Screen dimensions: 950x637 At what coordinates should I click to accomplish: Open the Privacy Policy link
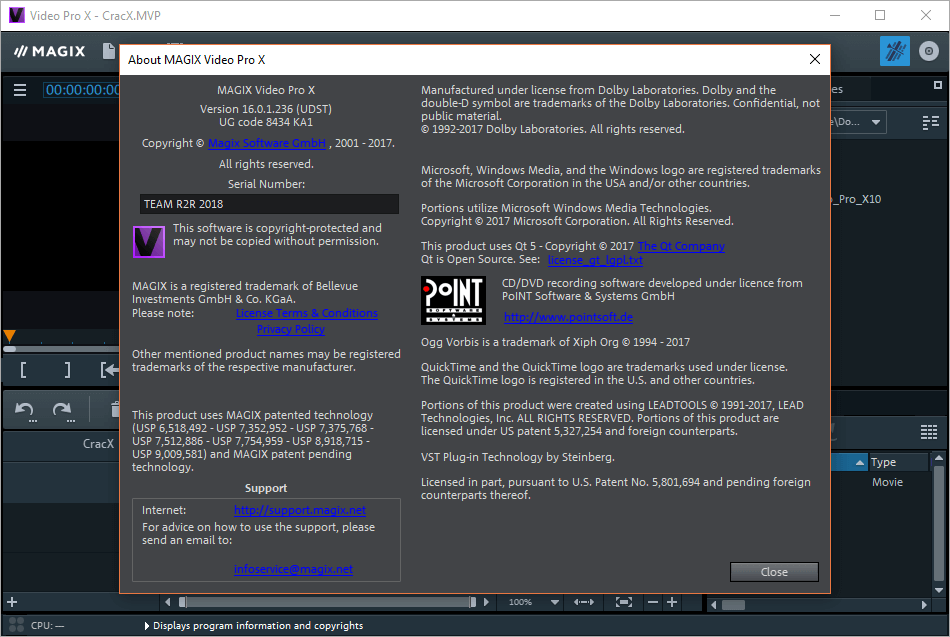click(291, 329)
